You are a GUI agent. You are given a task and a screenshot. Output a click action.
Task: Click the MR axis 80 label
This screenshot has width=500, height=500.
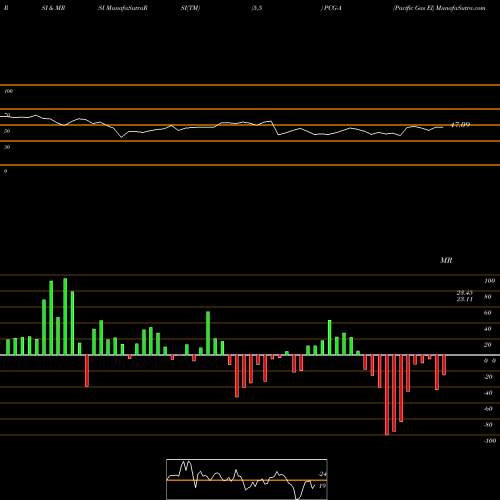[x=488, y=297]
